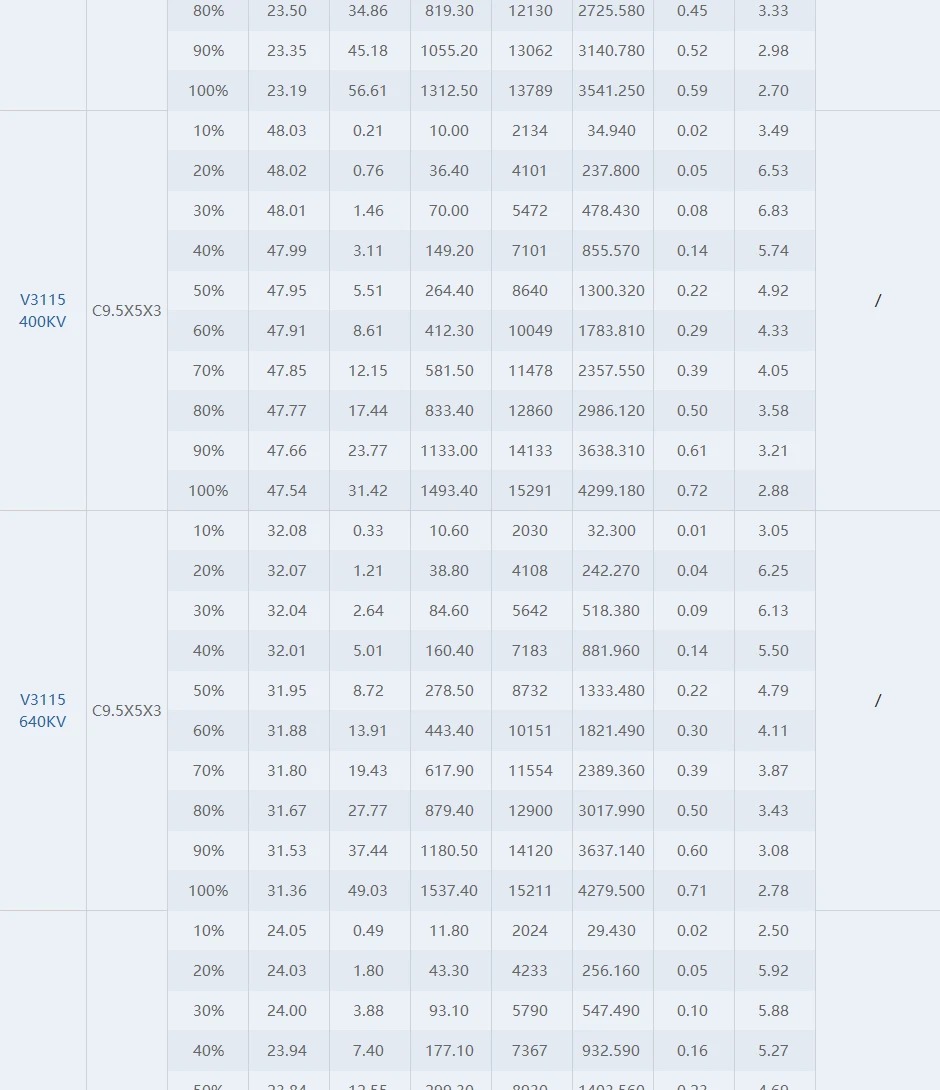Viewport: 940px width, 1090px height.
Task: Select the 56.61 value cell
Action: pos(368,91)
